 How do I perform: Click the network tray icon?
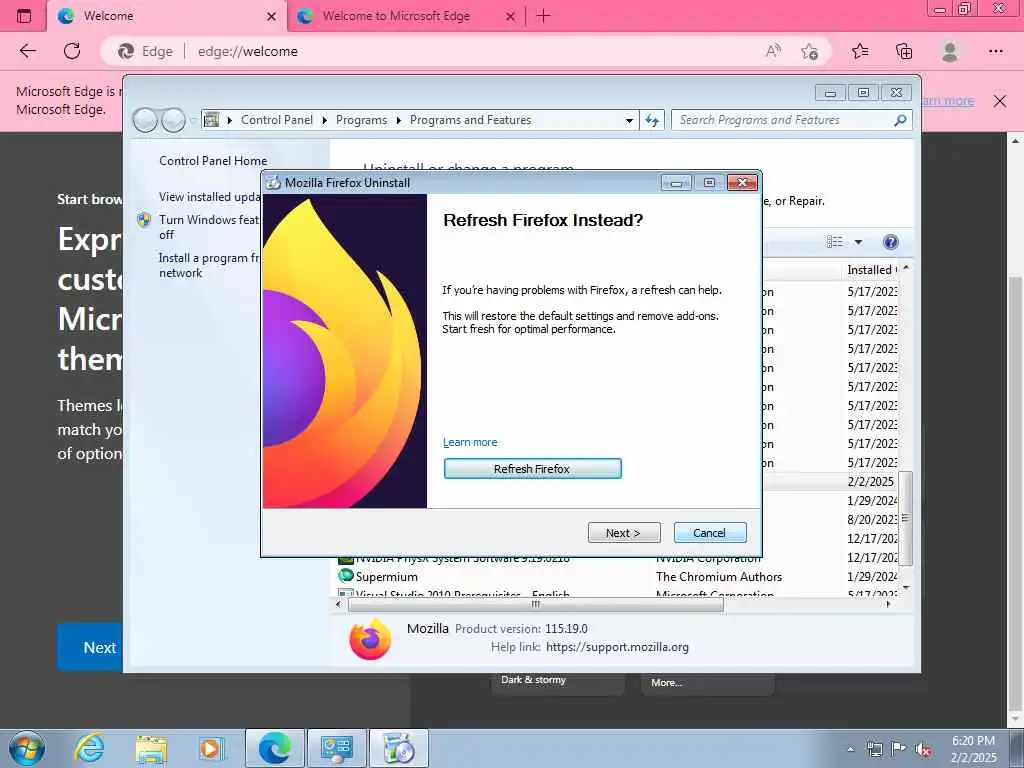[874, 749]
